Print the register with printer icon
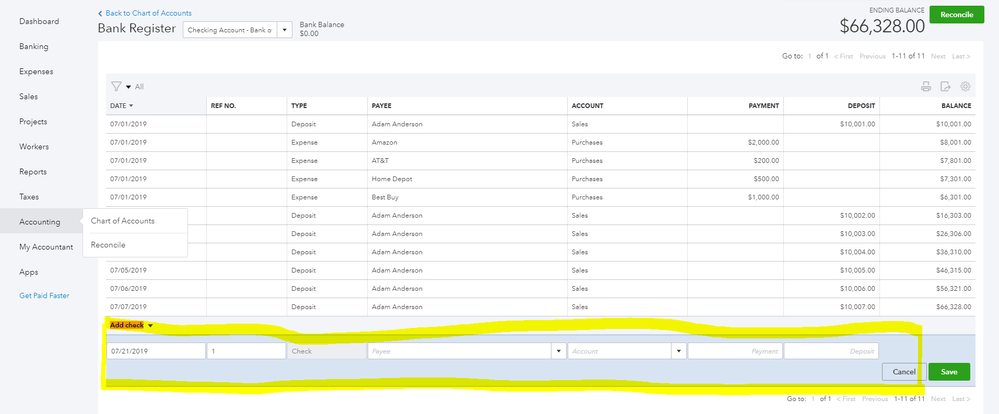 926,87
